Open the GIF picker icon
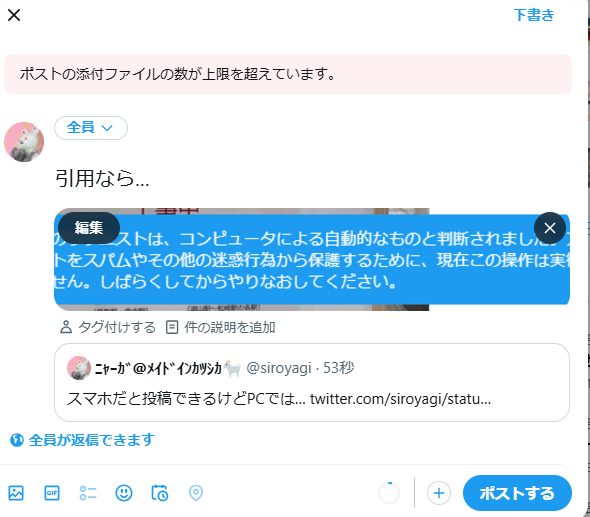590x517 pixels. (x=52, y=493)
